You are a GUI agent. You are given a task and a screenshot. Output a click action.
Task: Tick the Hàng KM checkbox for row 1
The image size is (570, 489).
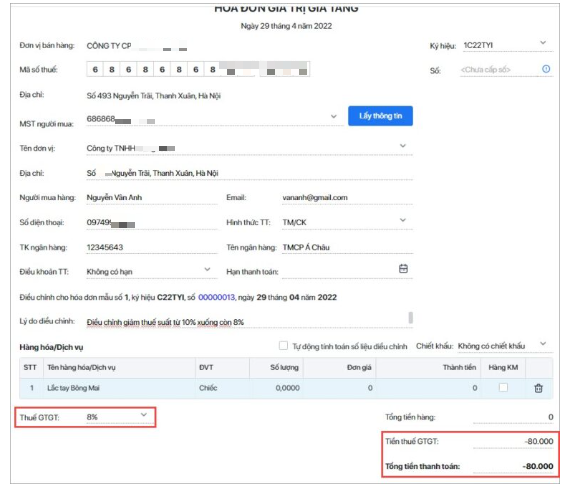click(503, 388)
